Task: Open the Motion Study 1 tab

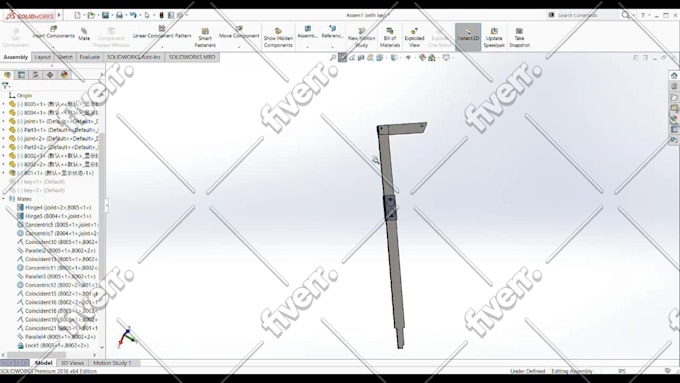Action: (112, 363)
